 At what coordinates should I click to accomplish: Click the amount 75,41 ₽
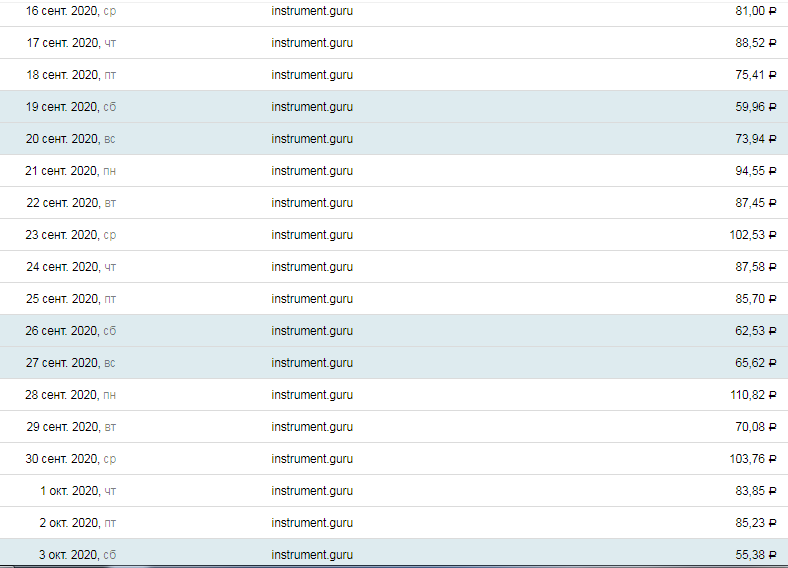click(x=756, y=75)
